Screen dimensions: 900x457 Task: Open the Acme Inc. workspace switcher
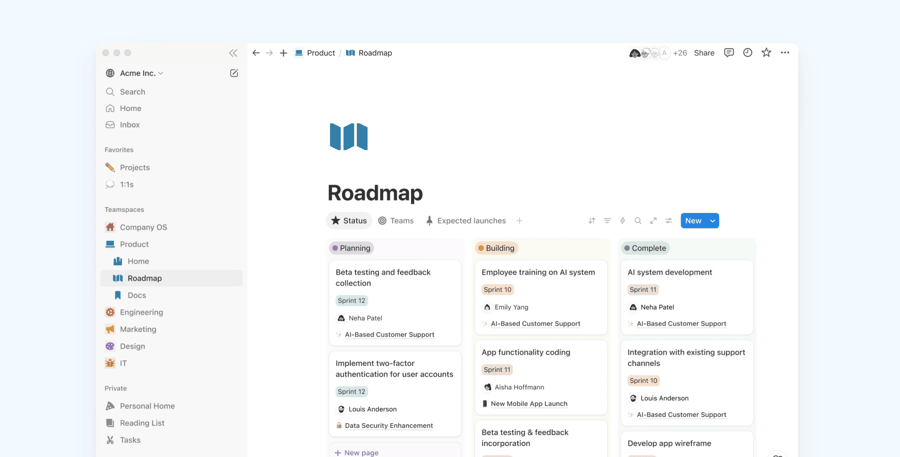pos(135,73)
